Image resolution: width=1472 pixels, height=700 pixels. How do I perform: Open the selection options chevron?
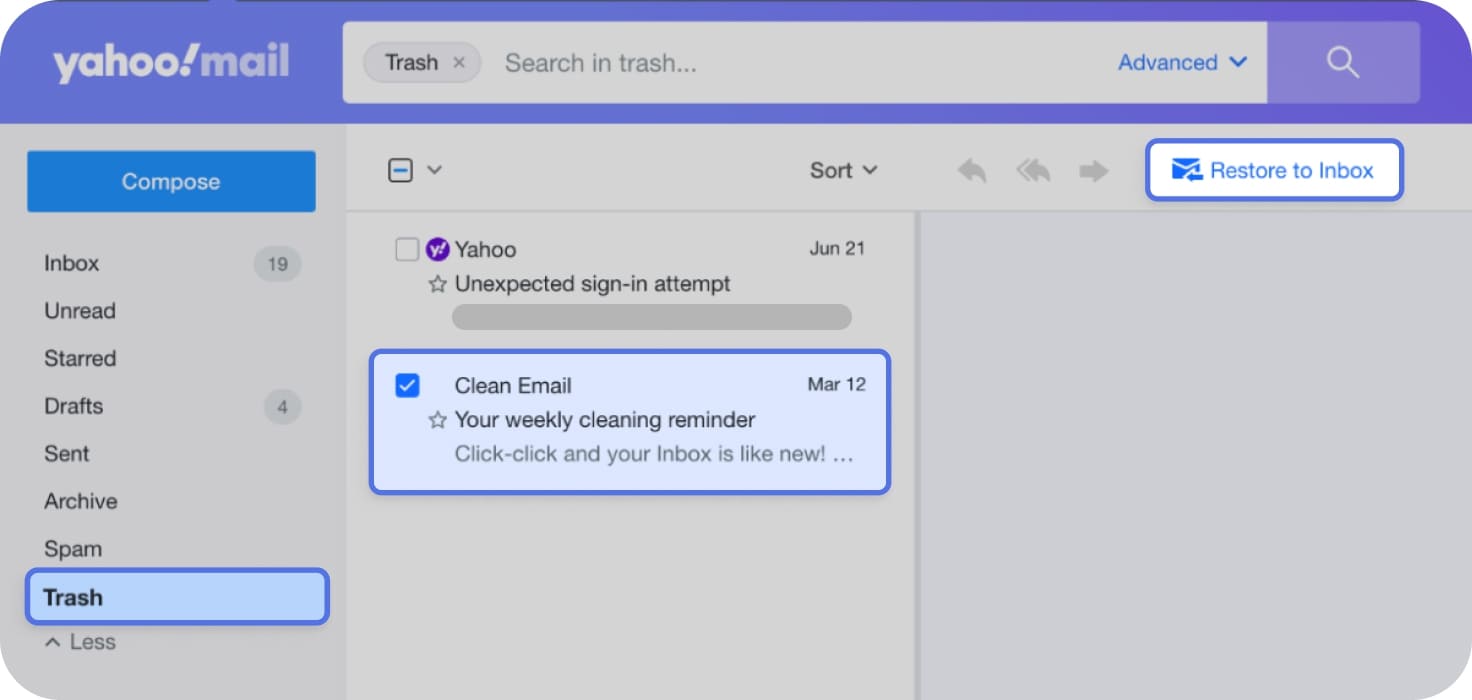point(432,170)
